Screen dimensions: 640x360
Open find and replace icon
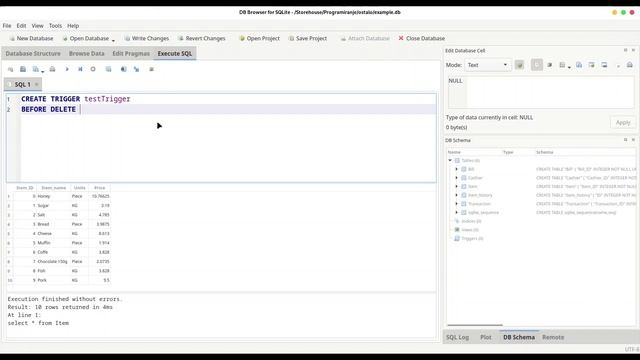(x=136, y=69)
